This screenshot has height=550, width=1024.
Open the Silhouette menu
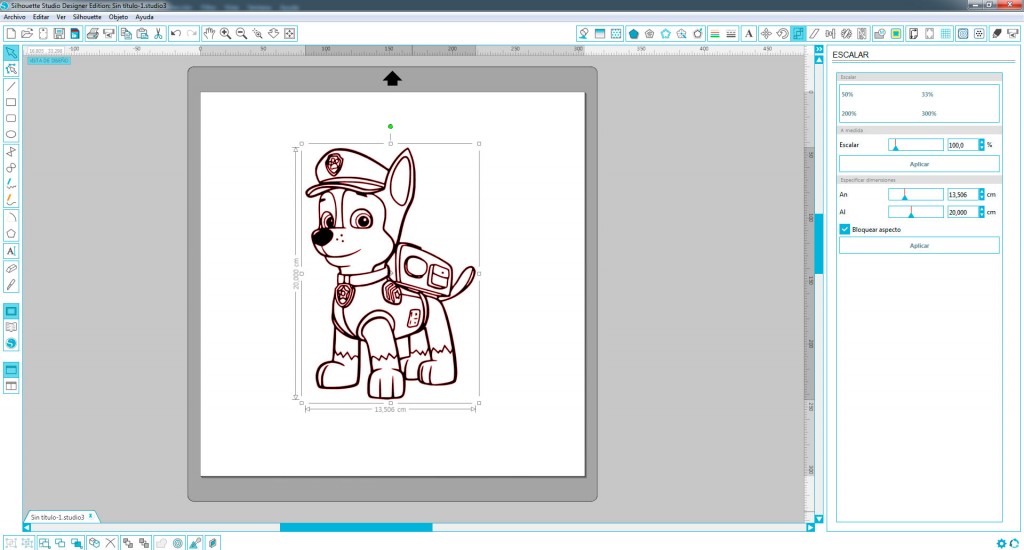click(87, 17)
